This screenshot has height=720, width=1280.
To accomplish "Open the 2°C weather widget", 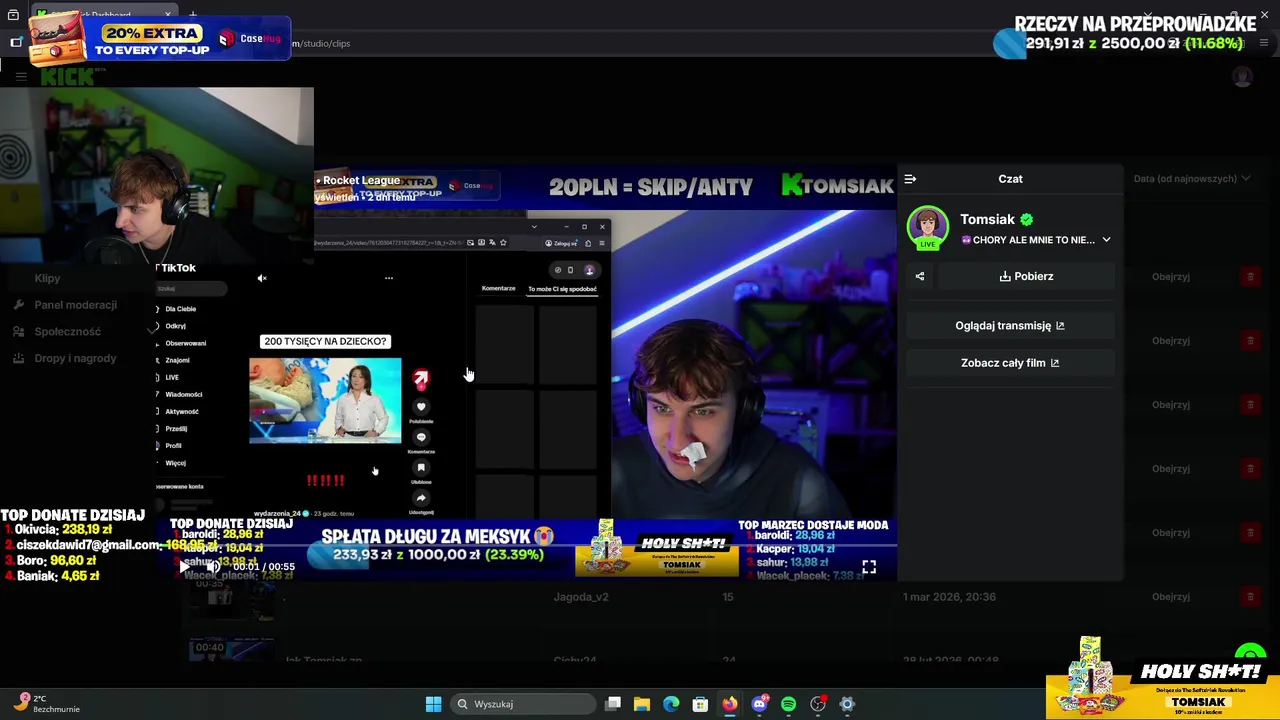I will [x=48, y=704].
